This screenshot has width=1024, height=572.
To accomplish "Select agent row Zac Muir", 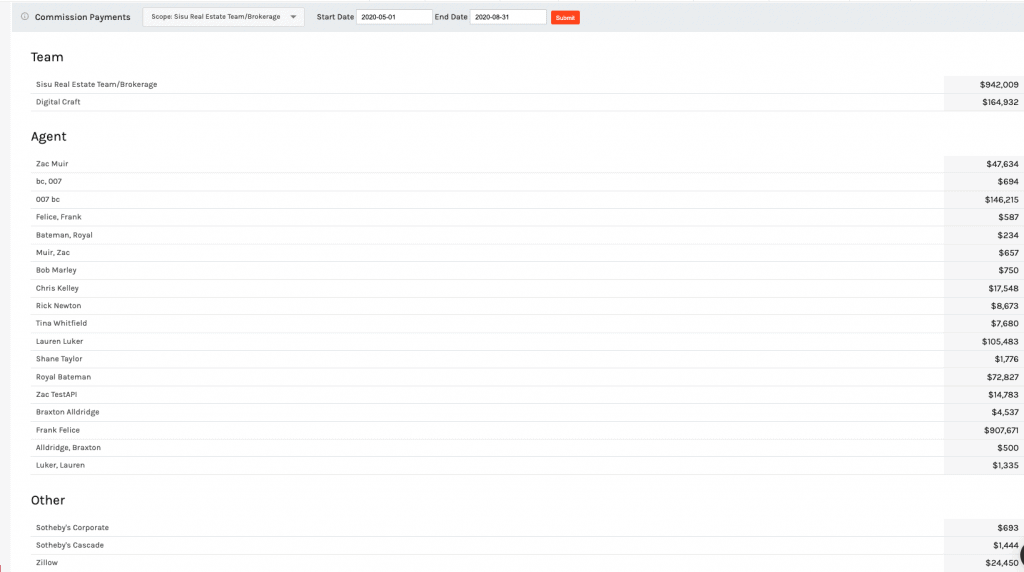I will tap(527, 164).
